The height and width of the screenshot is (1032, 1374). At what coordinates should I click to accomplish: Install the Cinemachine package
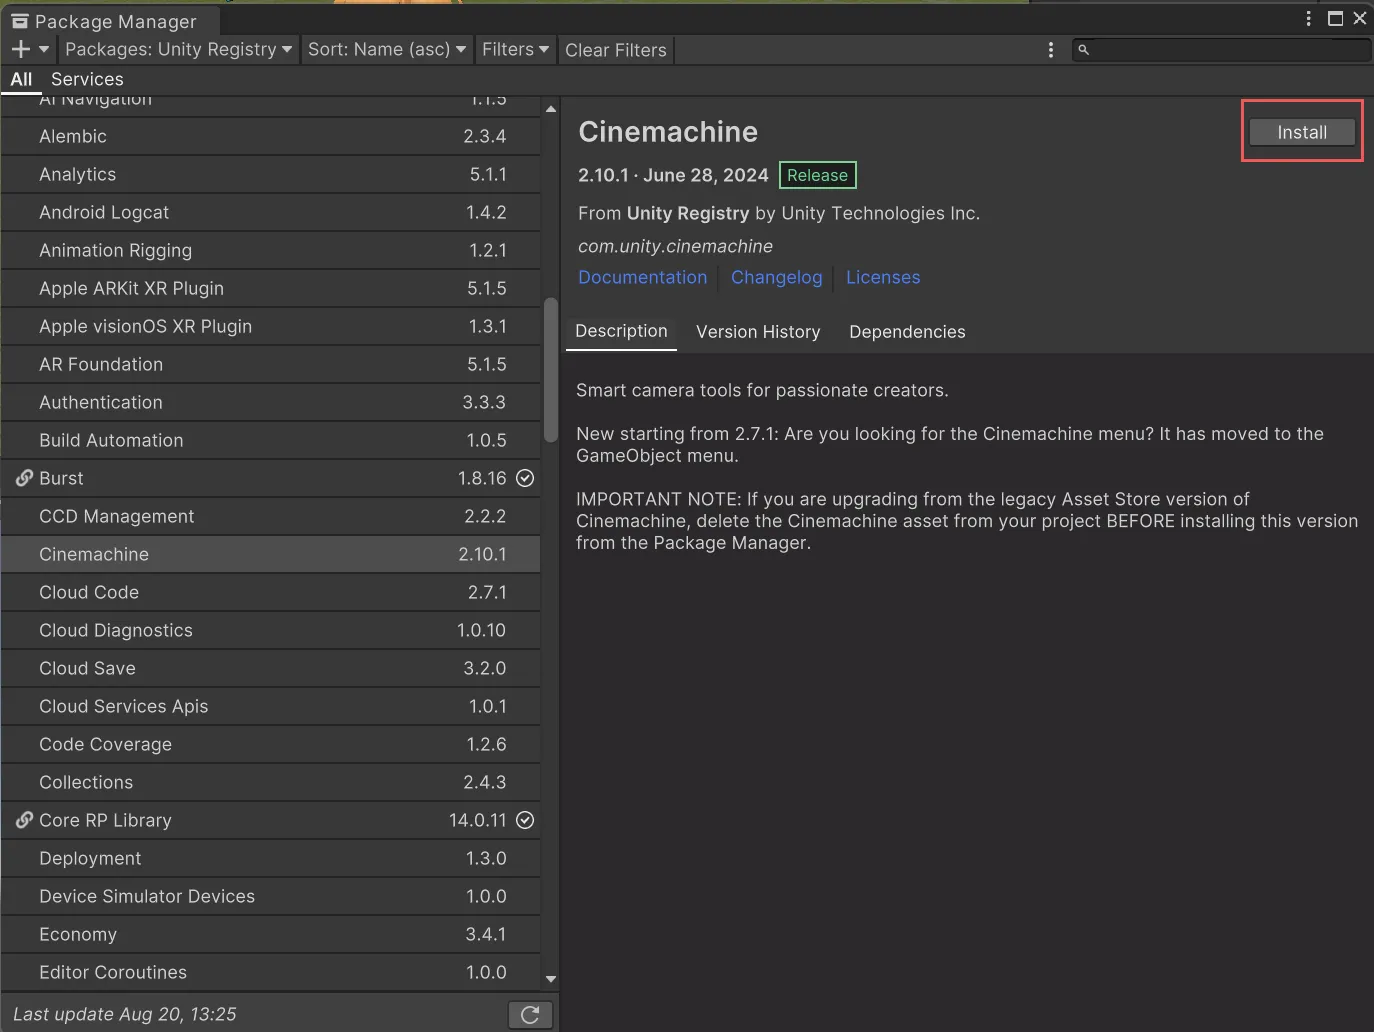coord(1301,132)
